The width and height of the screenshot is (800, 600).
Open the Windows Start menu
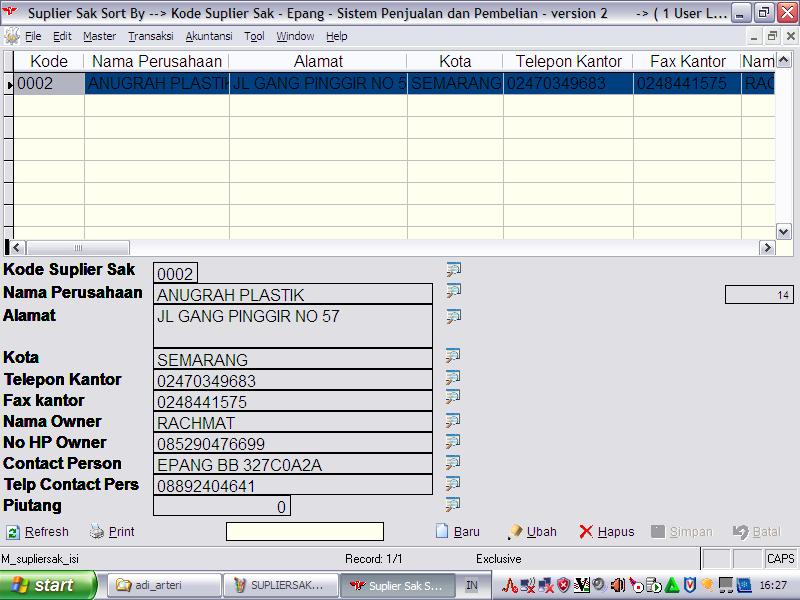pyautogui.click(x=48, y=585)
